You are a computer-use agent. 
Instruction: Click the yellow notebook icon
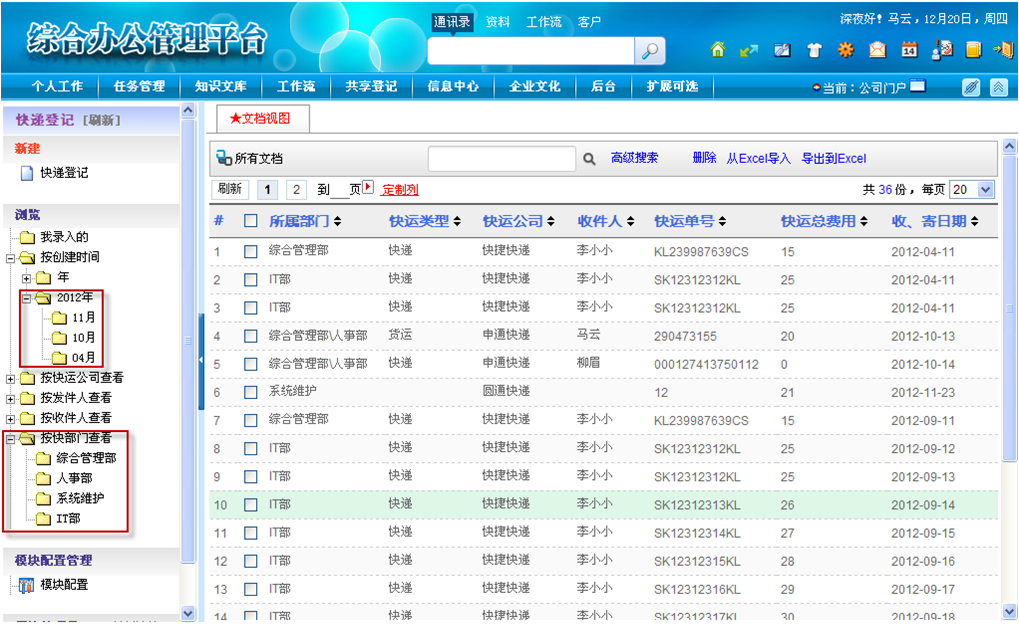coord(973,49)
